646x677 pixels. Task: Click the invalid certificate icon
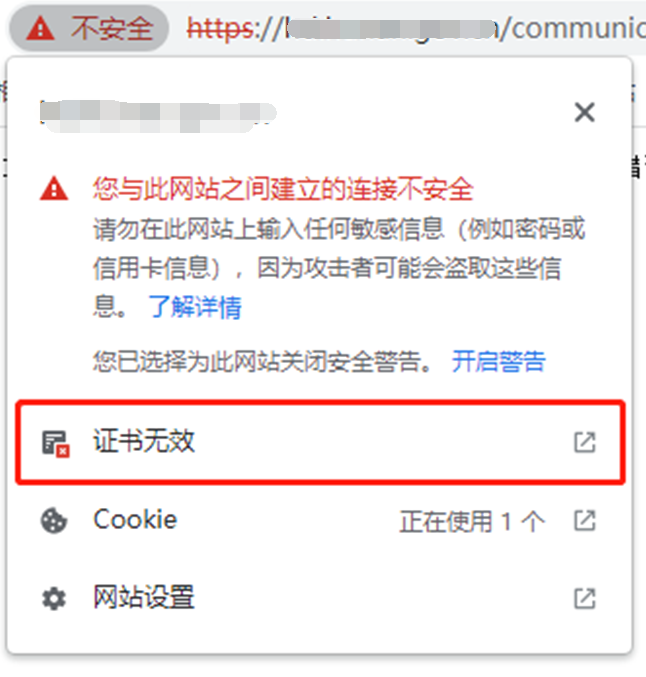point(55,443)
